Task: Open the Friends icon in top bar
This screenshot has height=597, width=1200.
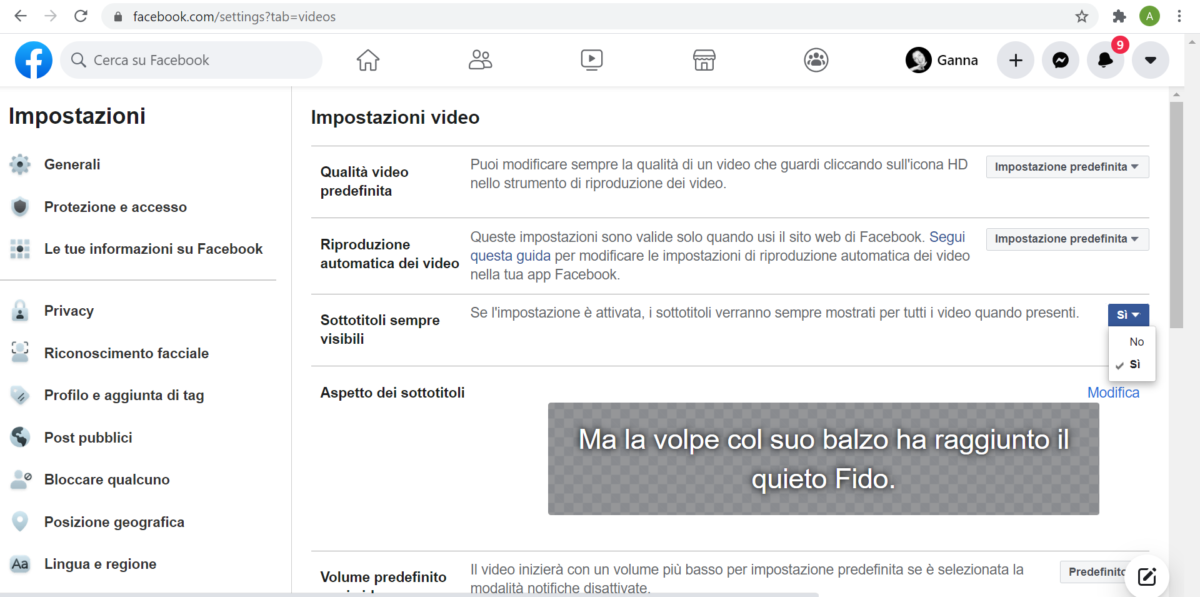Action: coord(480,60)
